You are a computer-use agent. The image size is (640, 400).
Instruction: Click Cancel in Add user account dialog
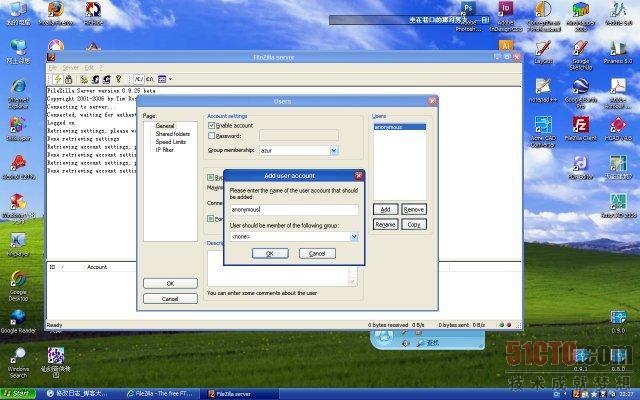tap(317, 253)
